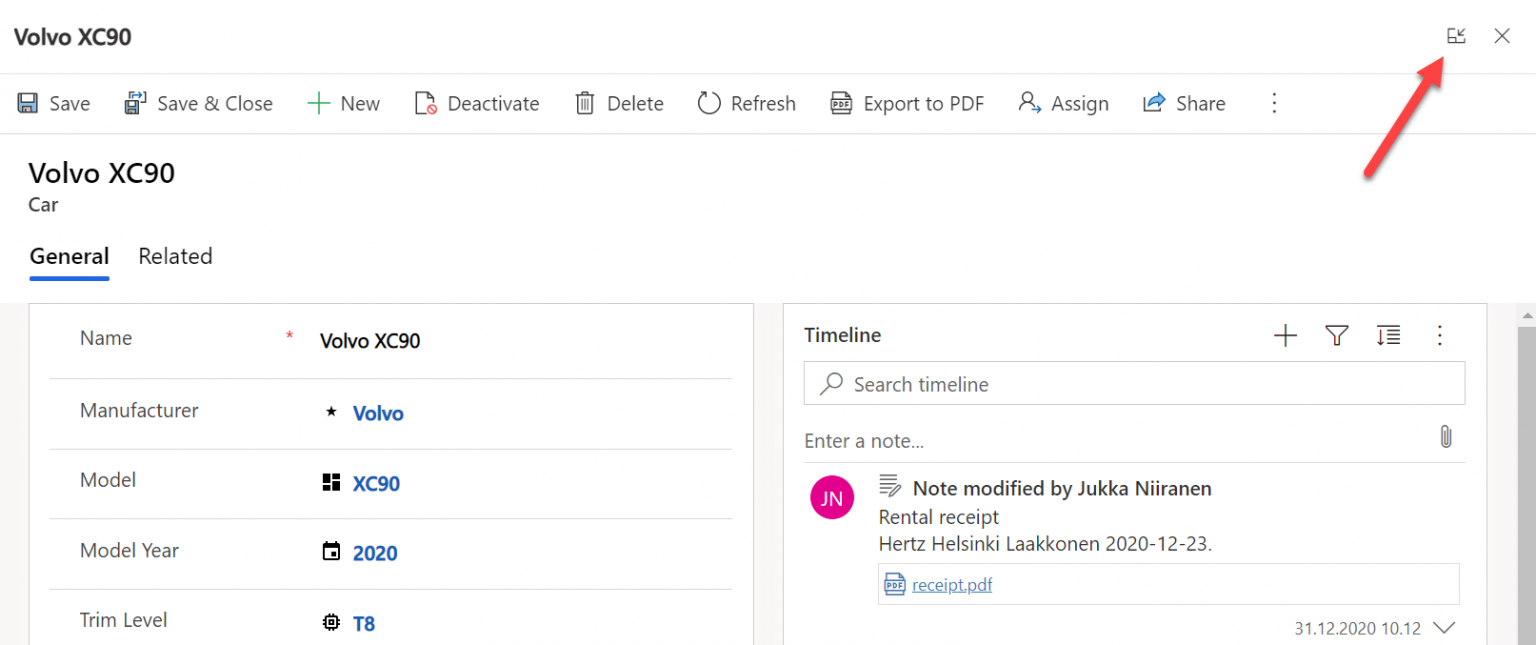Screen dimensions: 1536x645
Task: Click the 'Car' entity subtitle
Action: [43, 205]
